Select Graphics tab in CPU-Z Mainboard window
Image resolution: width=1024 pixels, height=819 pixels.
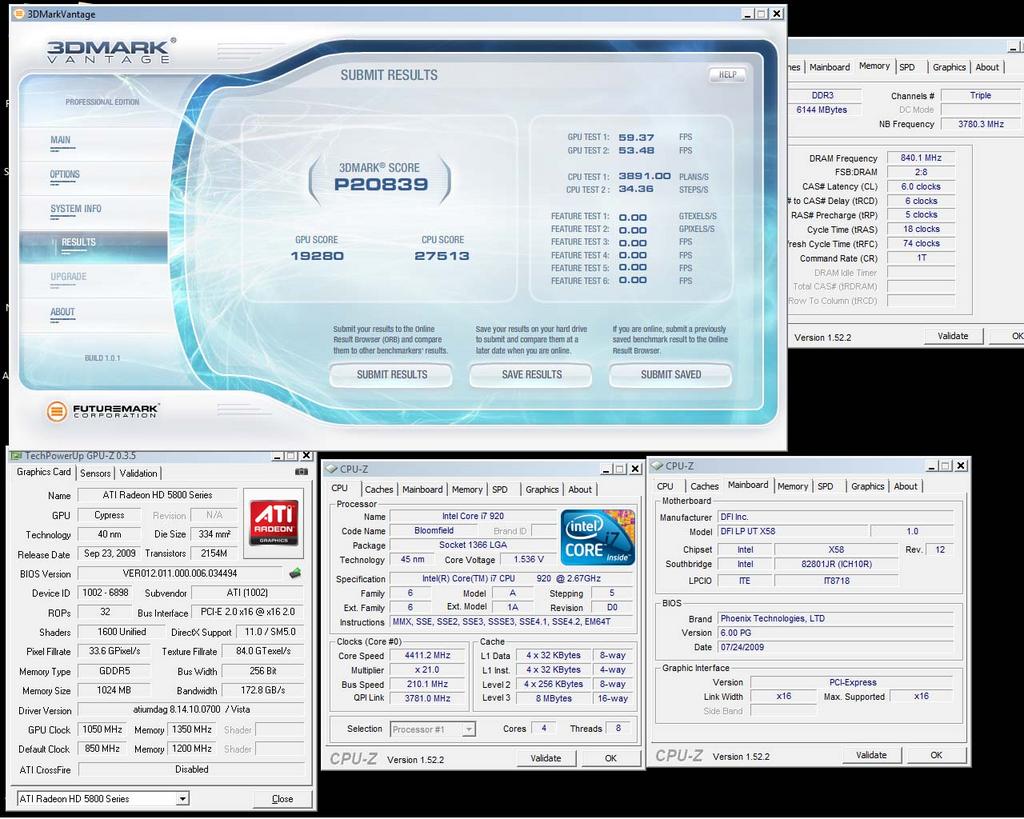[x=867, y=486]
